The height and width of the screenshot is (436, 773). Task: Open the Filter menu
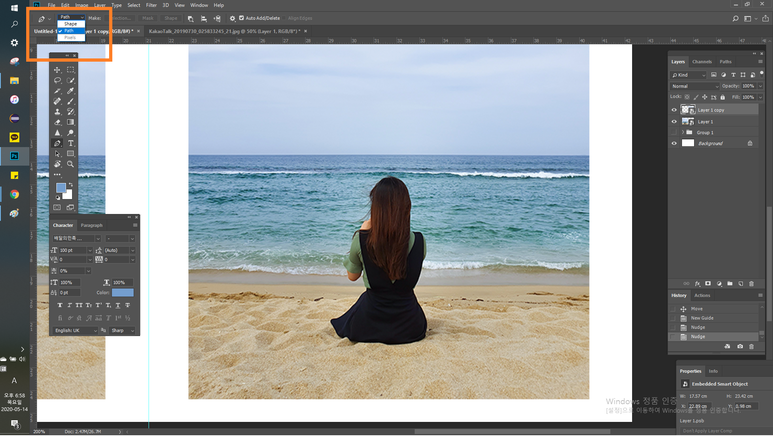[x=151, y=5]
